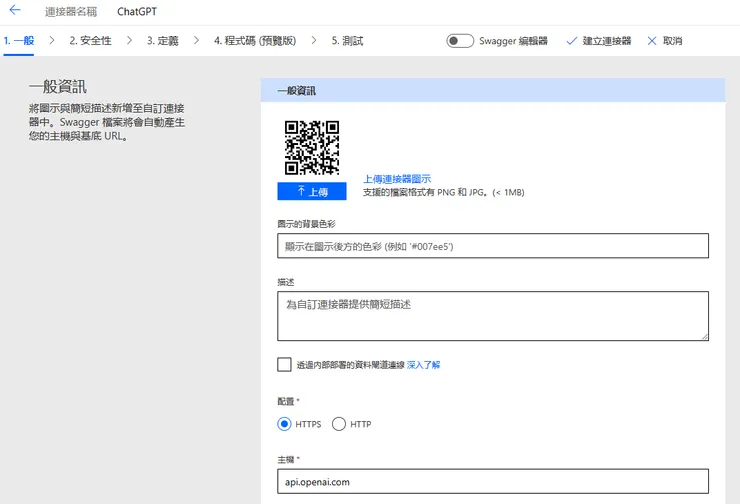Viewport: 740px width, 504px height.
Task: Click the chevron after 3. 定義
Action: tap(196, 41)
